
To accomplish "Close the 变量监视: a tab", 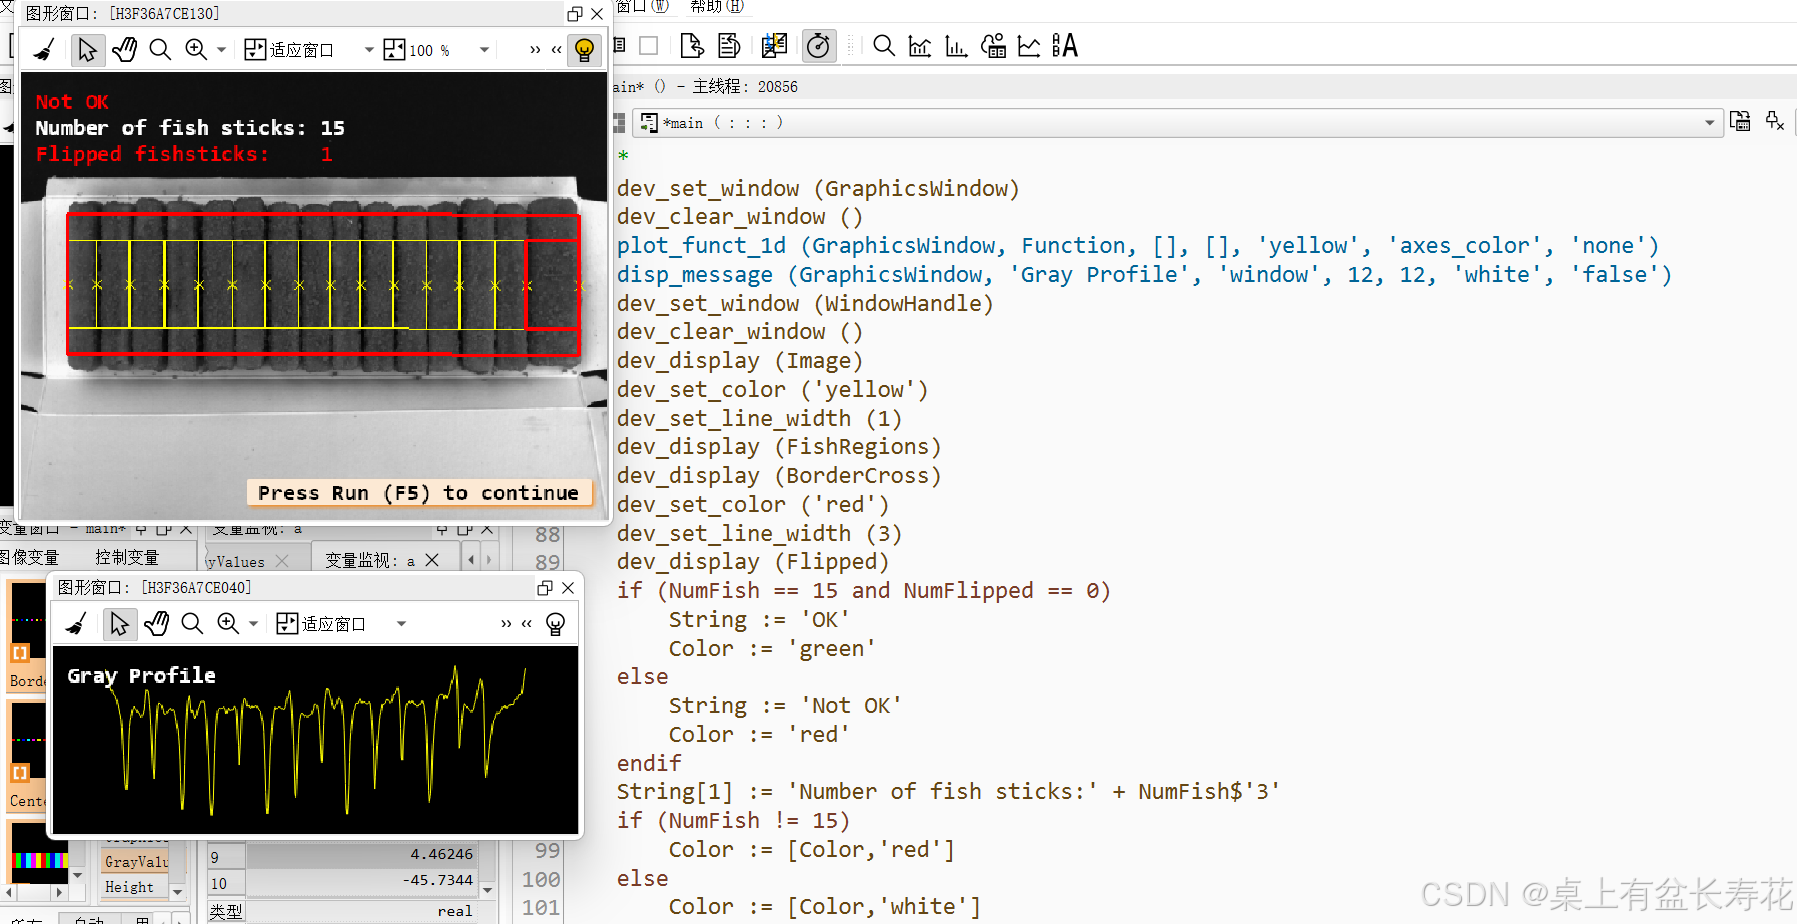I will coord(432,560).
